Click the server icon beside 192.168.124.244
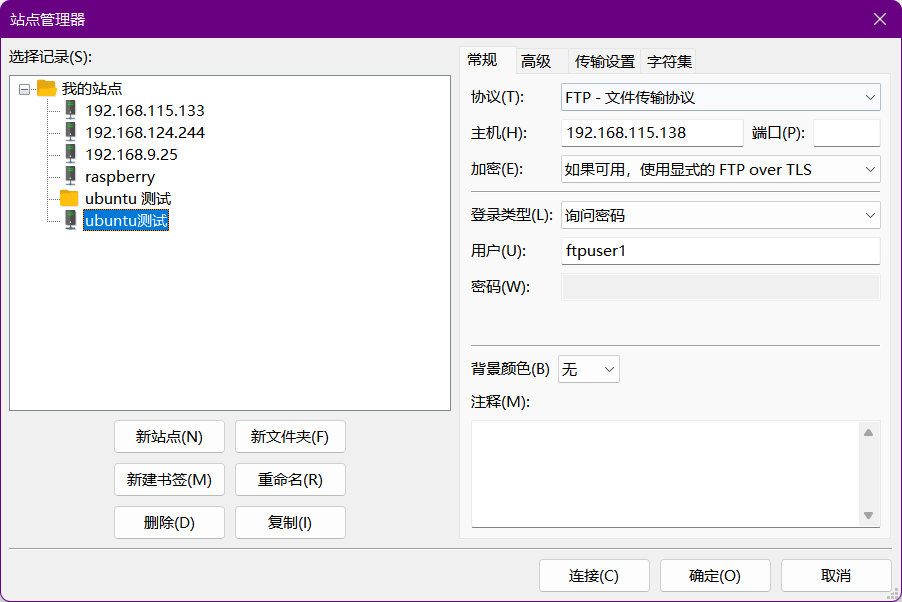The height and width of the screenshot is (602, 902). 70,133
